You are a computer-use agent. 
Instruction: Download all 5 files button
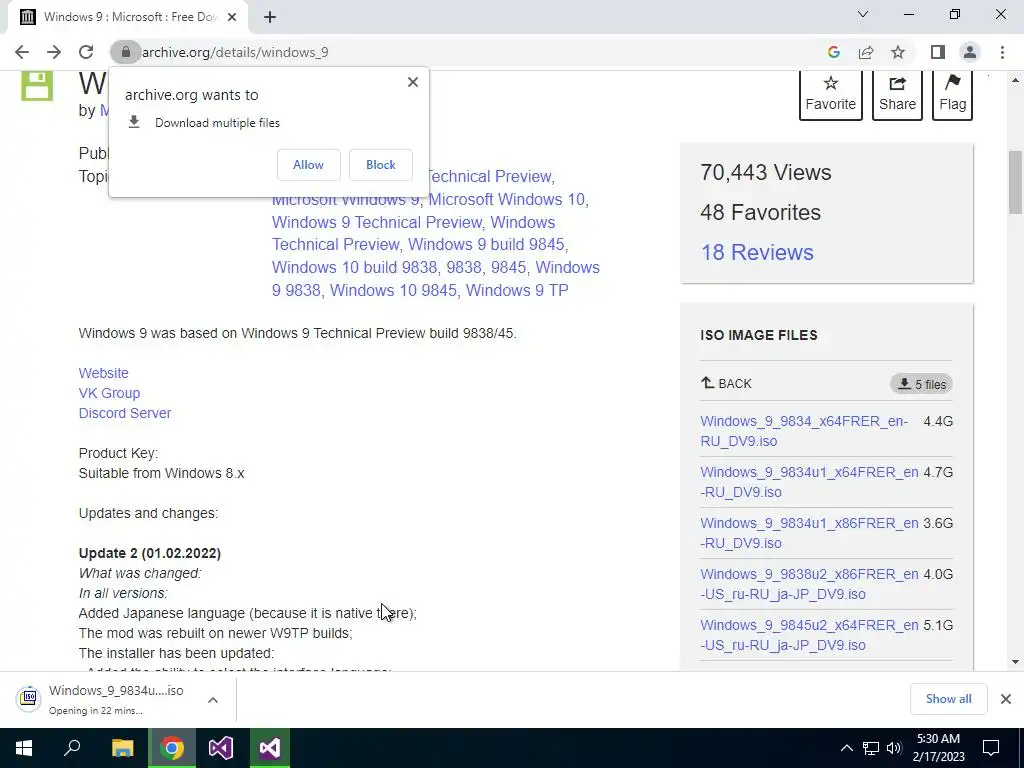point(921,384)
